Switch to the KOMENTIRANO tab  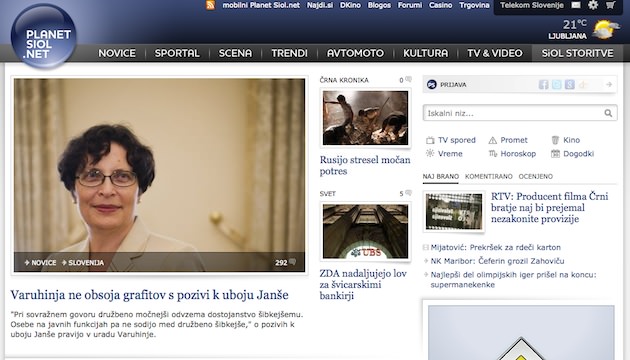point(489,176)
